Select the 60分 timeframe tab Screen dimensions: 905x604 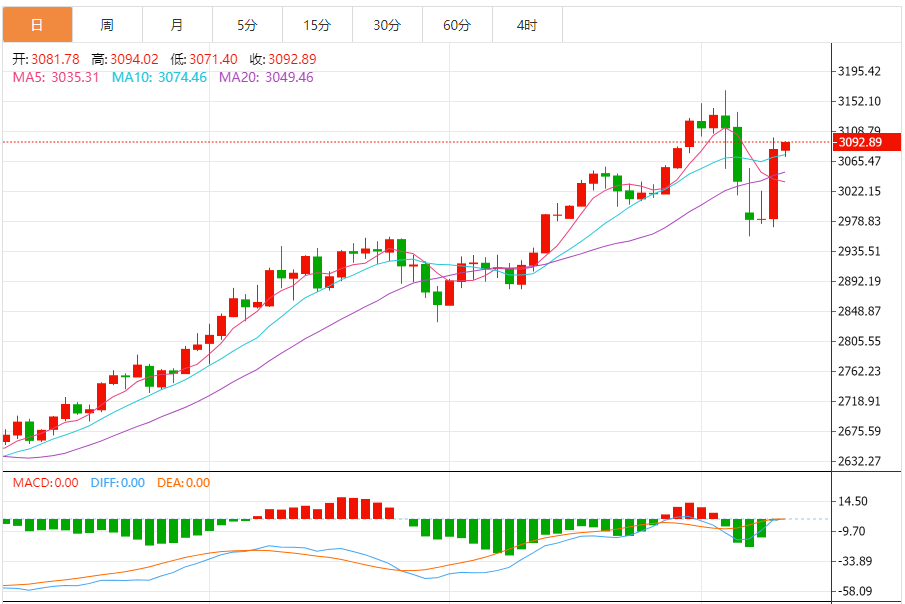(457, 25)
